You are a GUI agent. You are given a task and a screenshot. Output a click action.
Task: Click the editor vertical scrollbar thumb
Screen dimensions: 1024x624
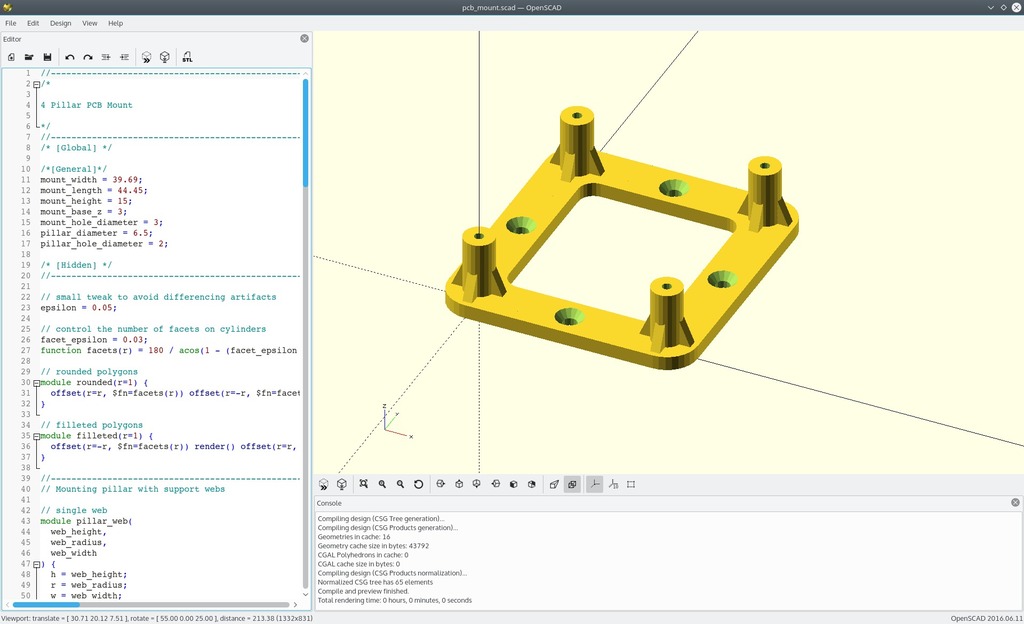pos(305,133)
